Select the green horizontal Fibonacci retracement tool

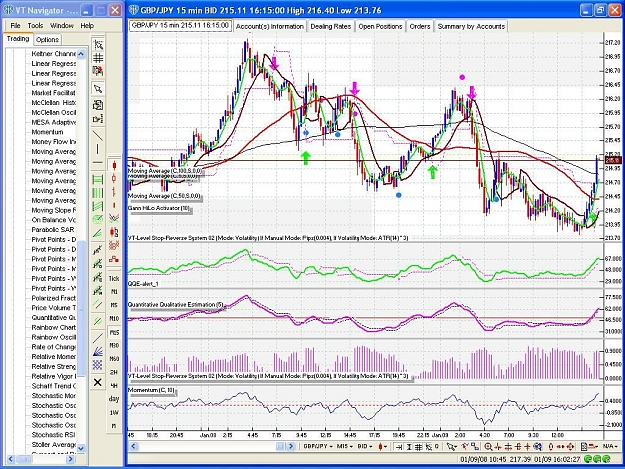[98, 180]
